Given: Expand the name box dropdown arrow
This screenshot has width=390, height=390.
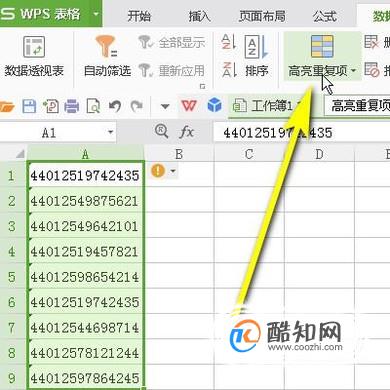Looking at the screenshot, I should tap(111, 133).
